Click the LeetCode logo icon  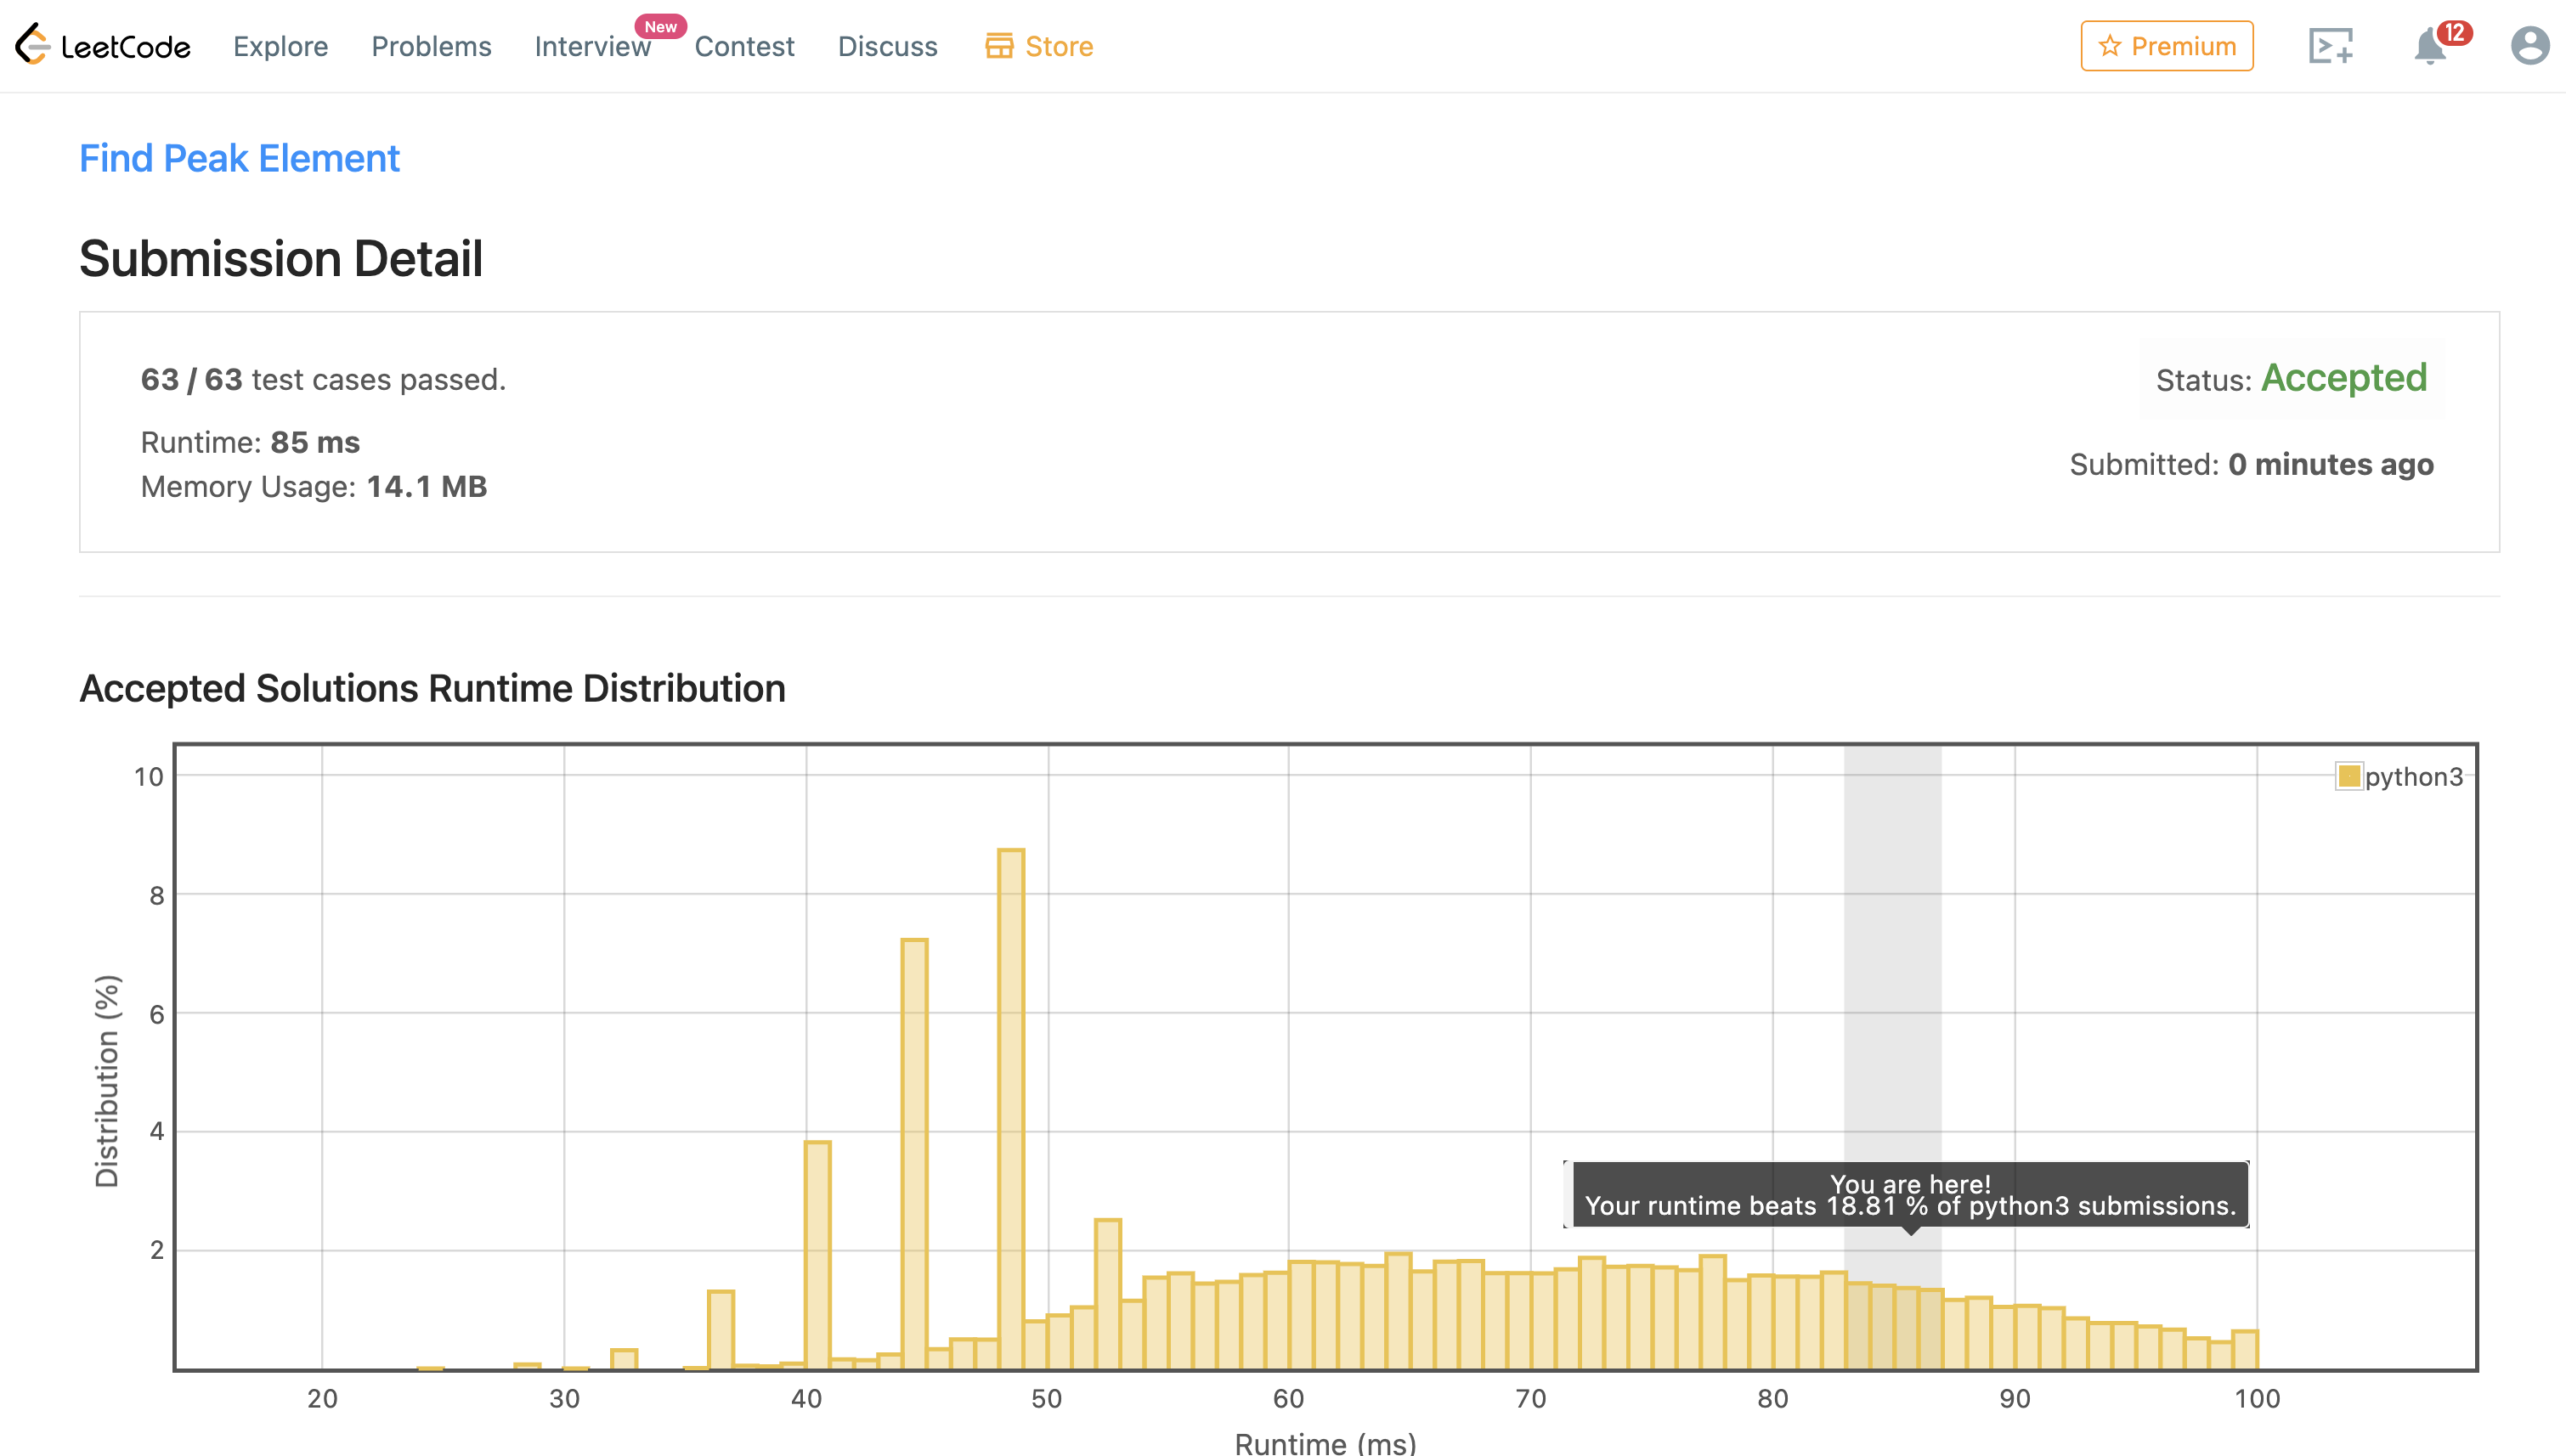[33, 45]
